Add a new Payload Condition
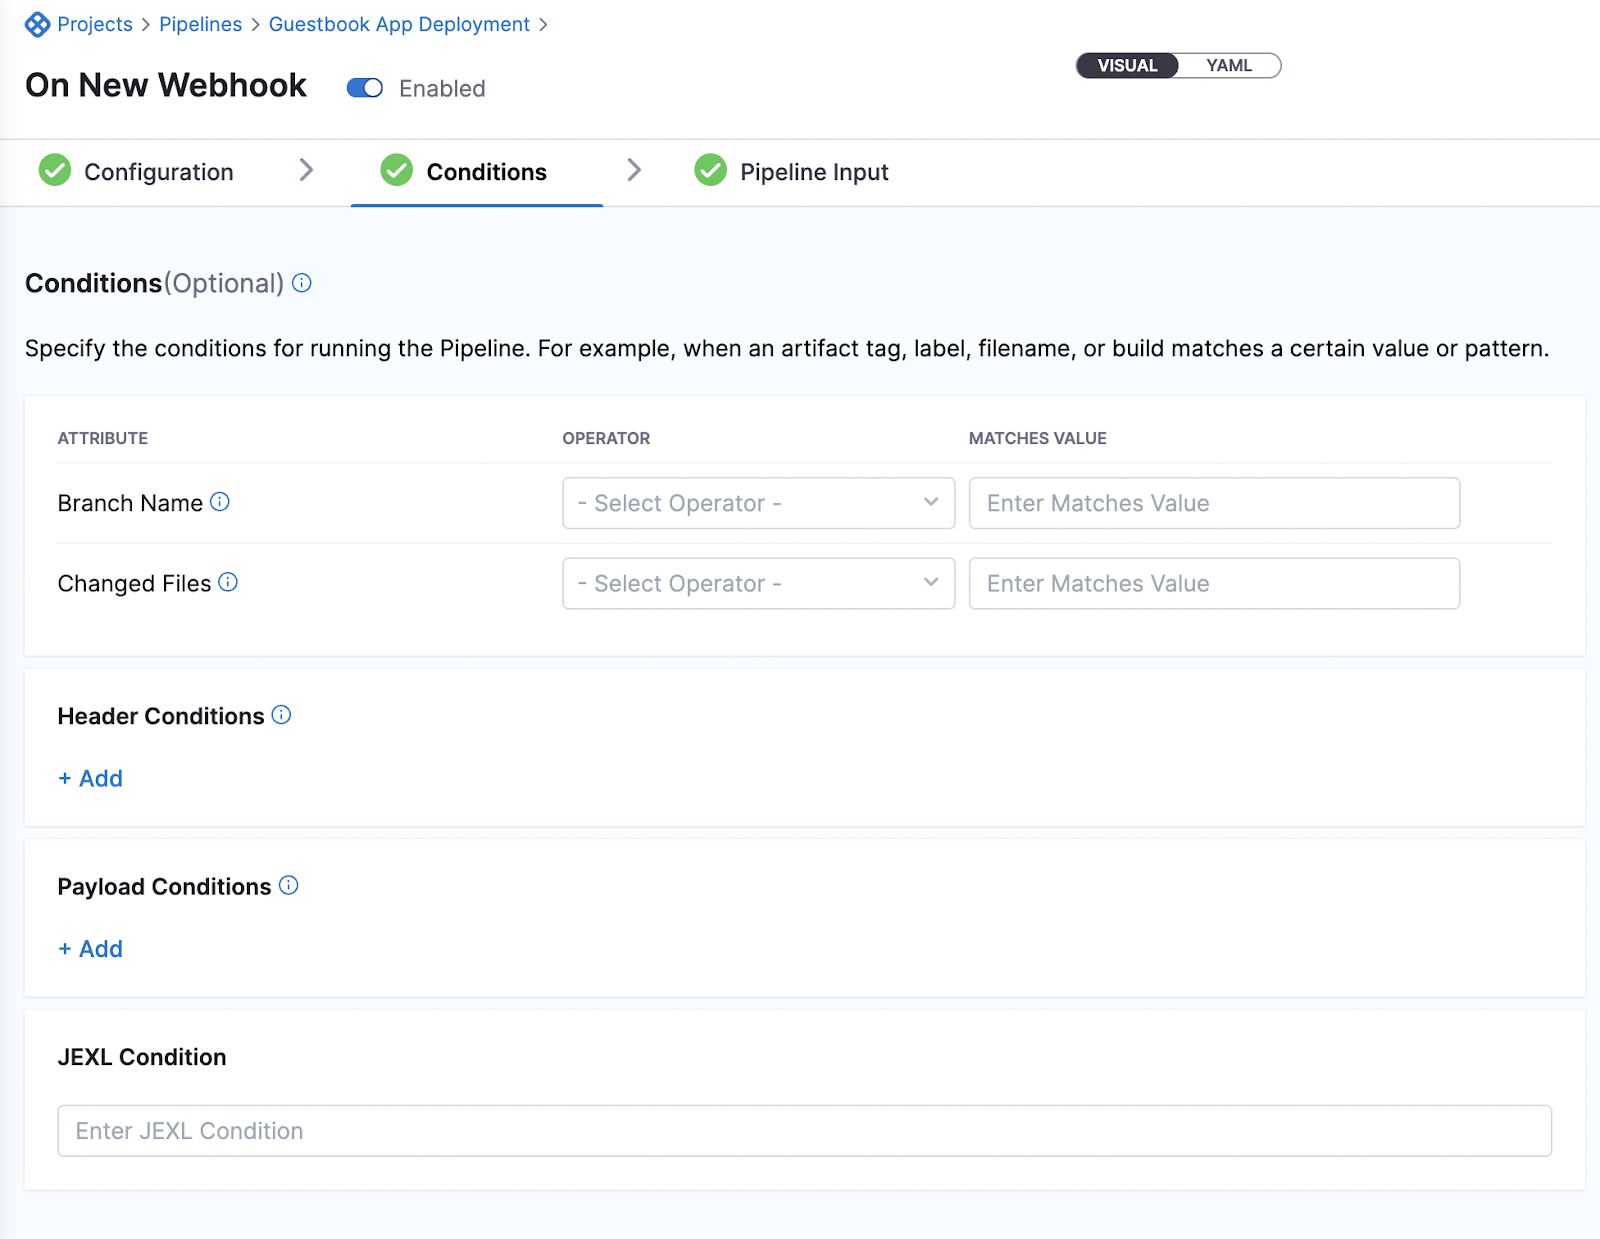Viewport: 1600px width, 1239px height. tap(89, 948)
